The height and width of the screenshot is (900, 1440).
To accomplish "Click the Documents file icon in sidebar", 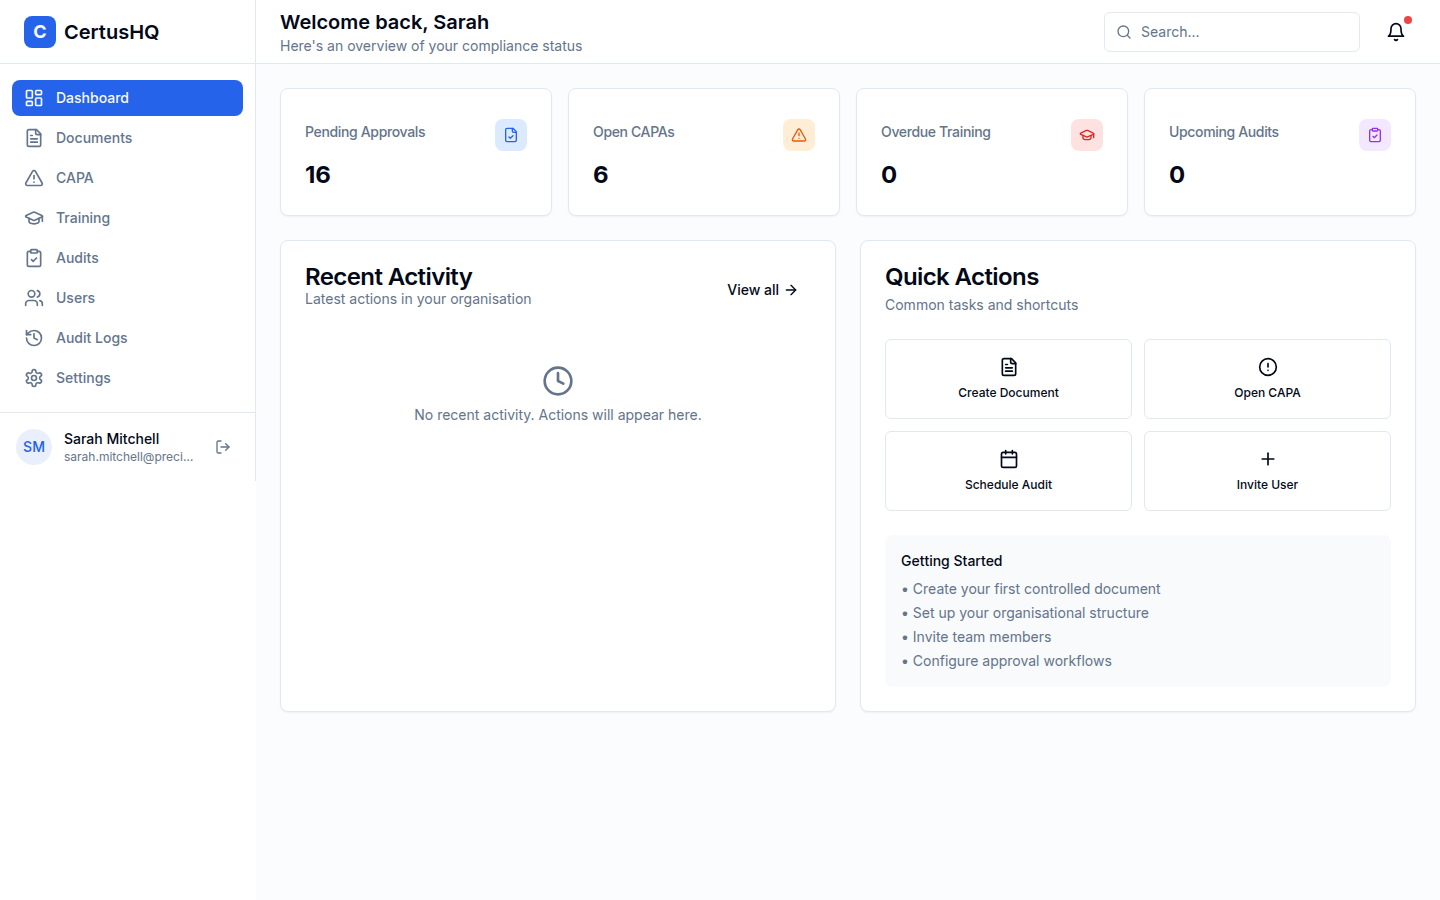I will [x=34, y=137].
